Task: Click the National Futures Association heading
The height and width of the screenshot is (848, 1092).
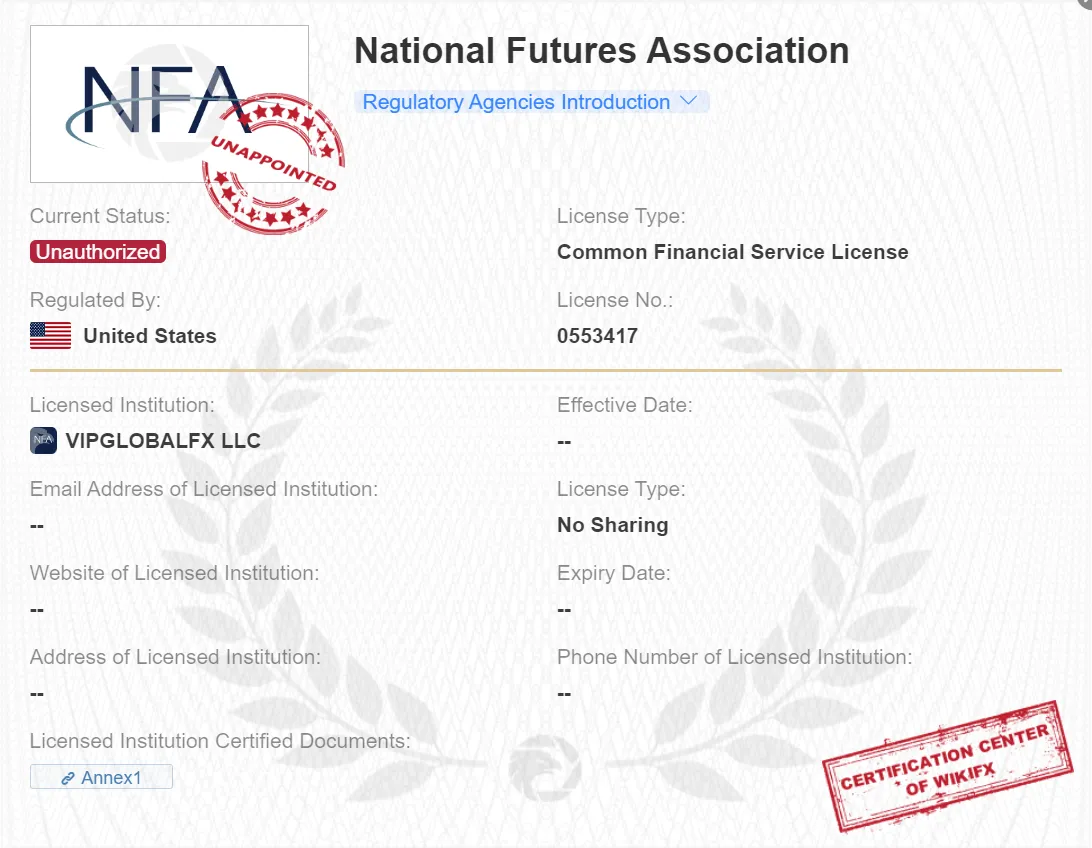Action: coord(602,51)
